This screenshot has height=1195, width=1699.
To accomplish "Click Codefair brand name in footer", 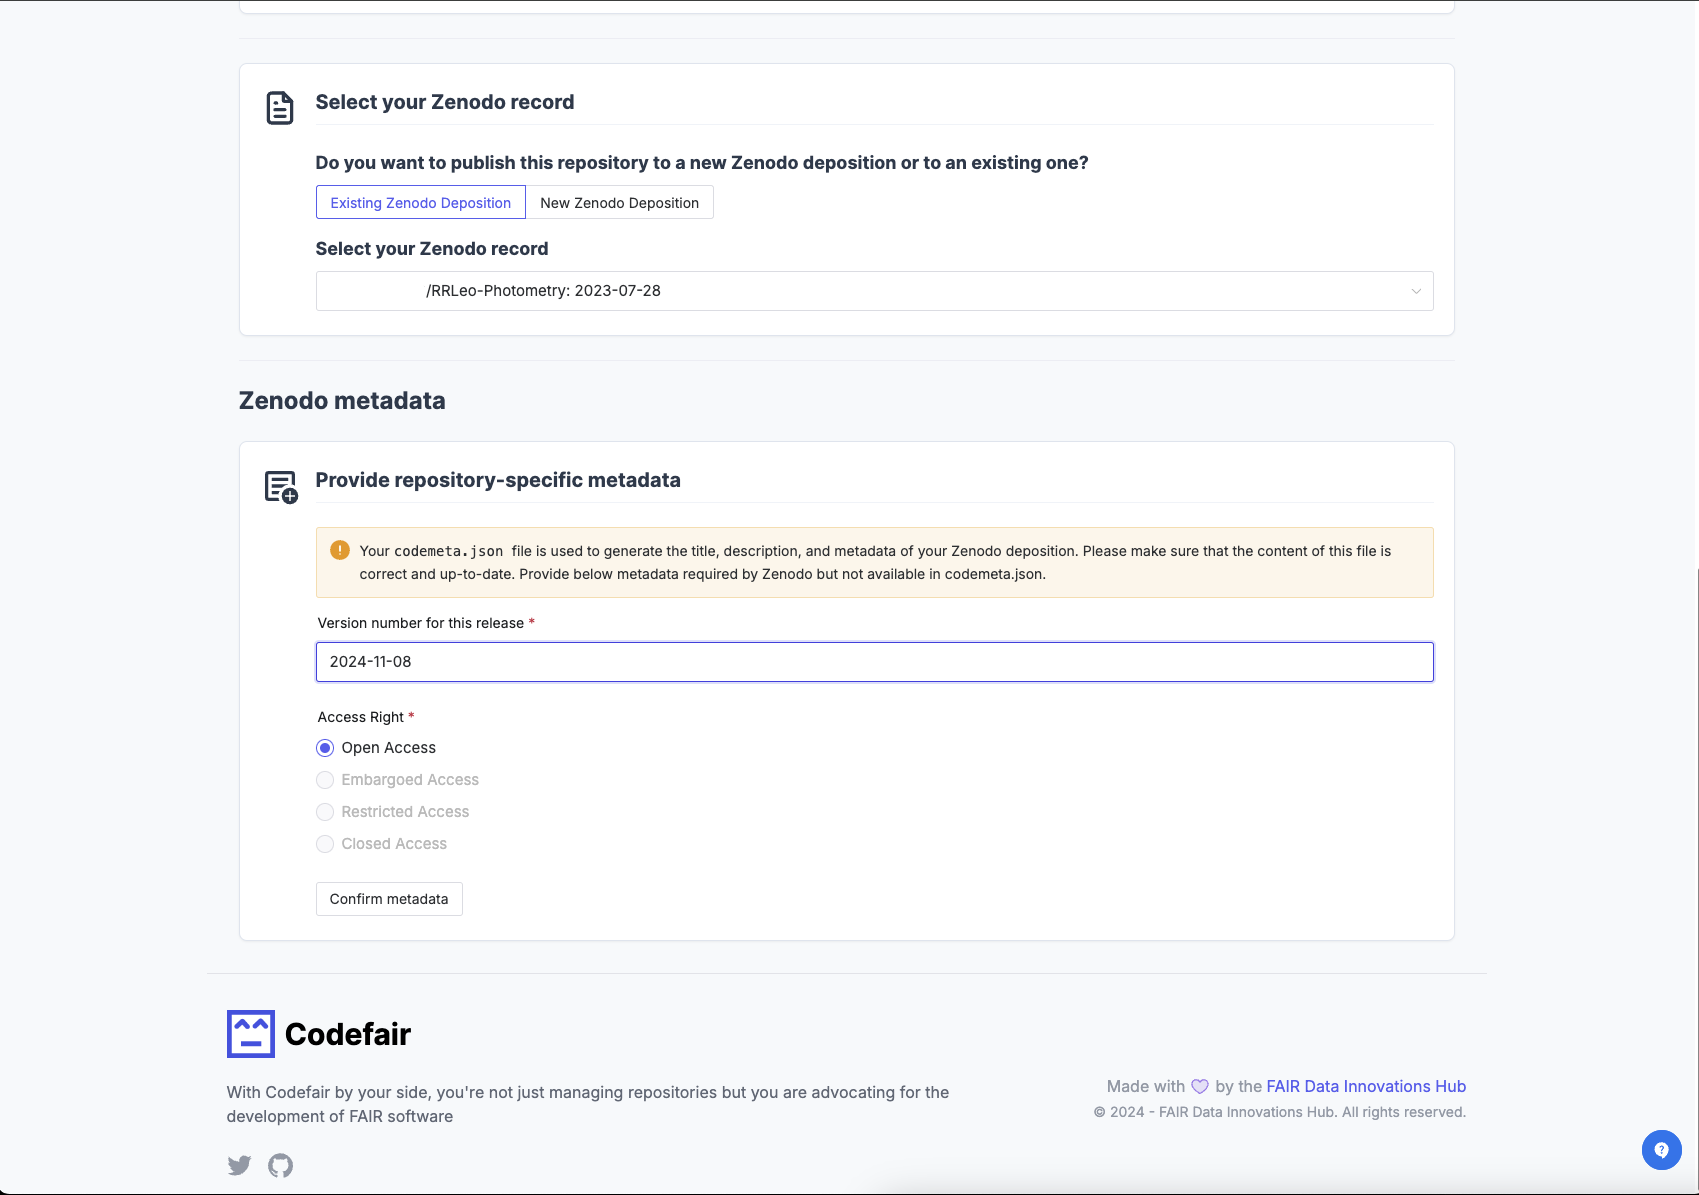I will click(348, 1034).
